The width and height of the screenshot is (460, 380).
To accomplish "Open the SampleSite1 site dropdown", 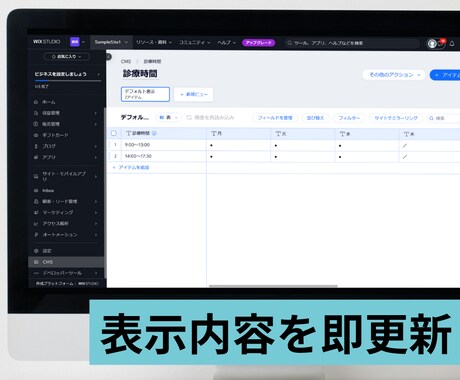I will pyautogui.click(x=111, y=42).
